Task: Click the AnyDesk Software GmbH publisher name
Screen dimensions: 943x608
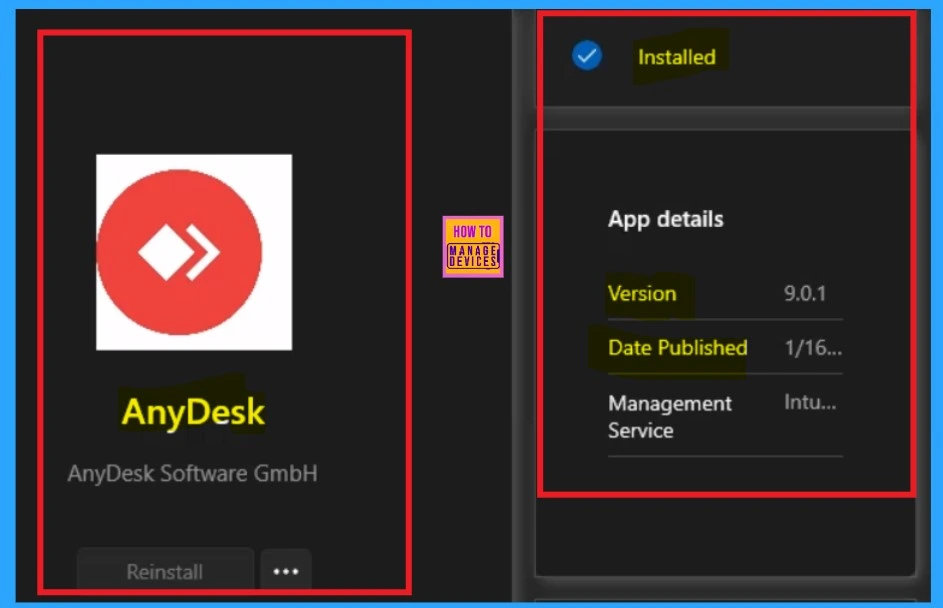Action: pos(192,473)
